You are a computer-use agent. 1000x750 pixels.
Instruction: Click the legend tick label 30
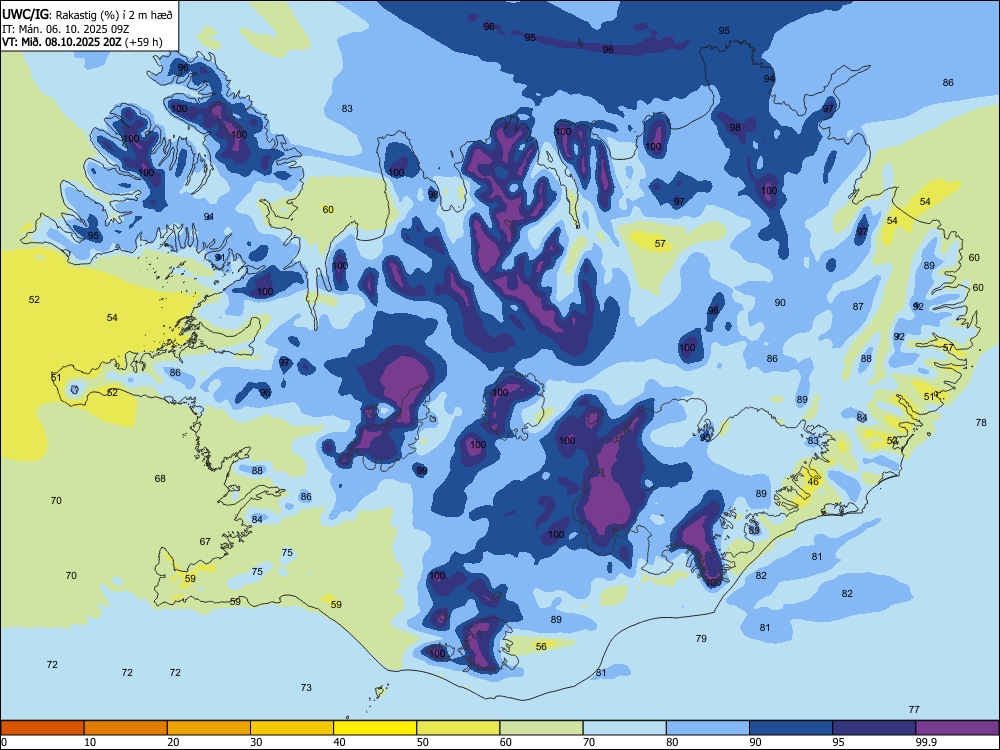pyautogui.click(x=256, y=742)
